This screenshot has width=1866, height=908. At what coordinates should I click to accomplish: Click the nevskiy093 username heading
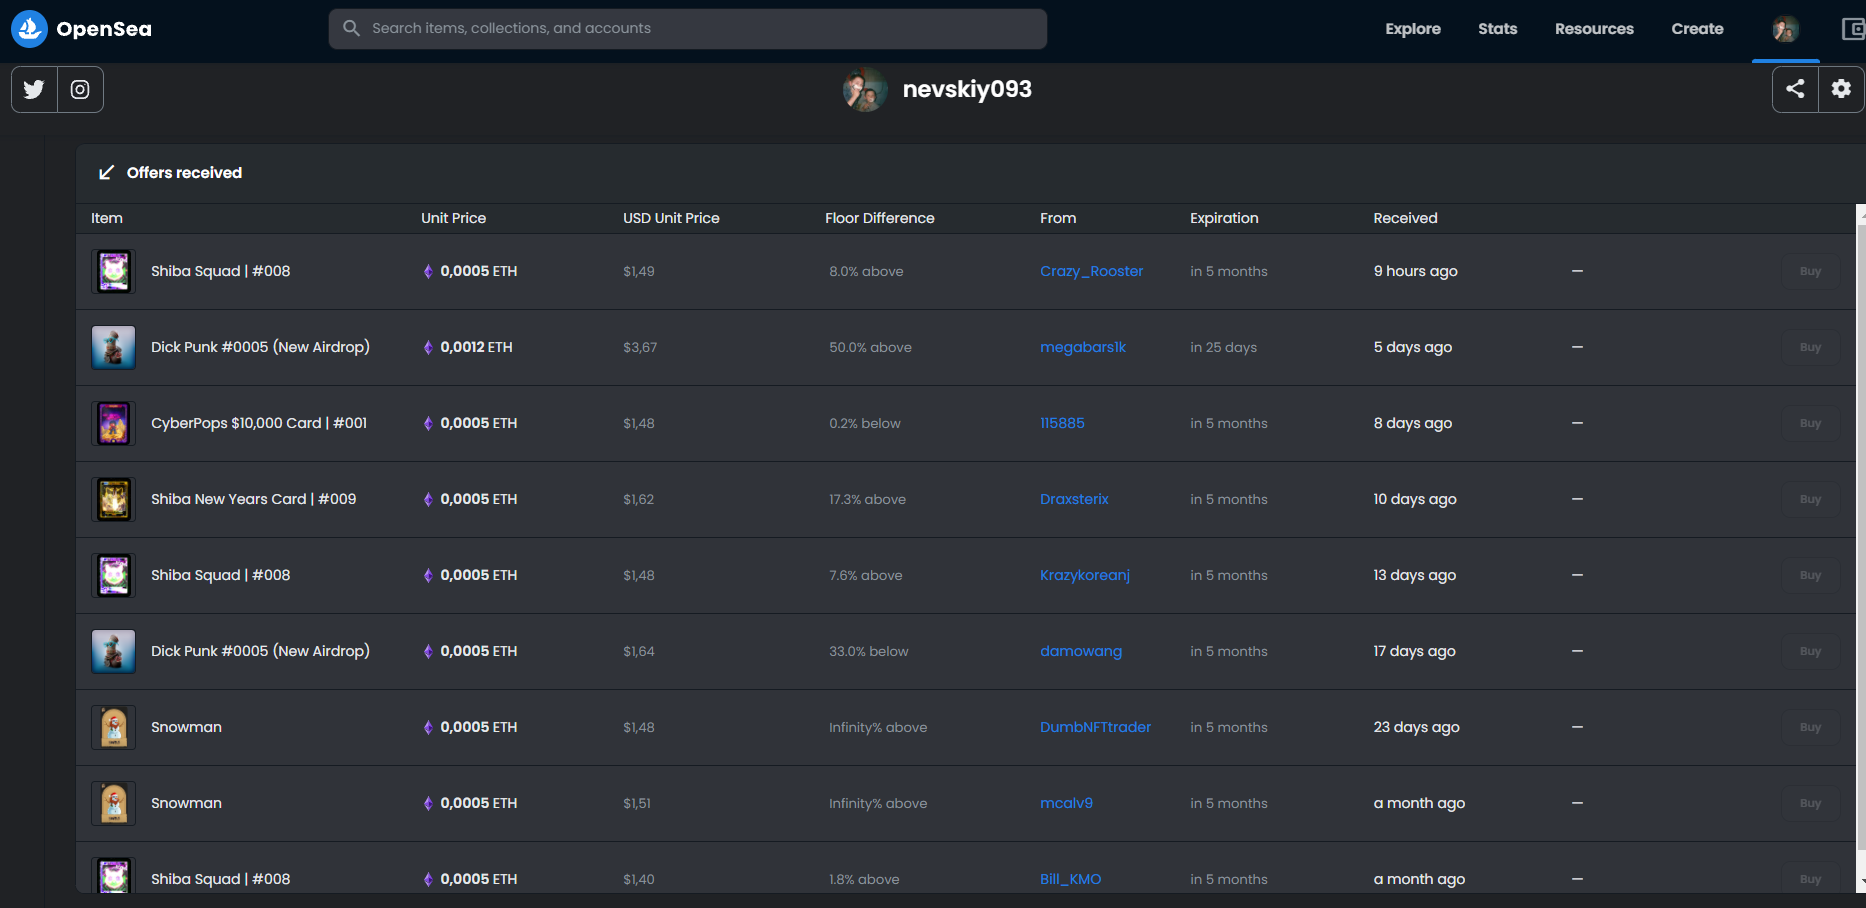pyautogui.click(x=967, y=89)
